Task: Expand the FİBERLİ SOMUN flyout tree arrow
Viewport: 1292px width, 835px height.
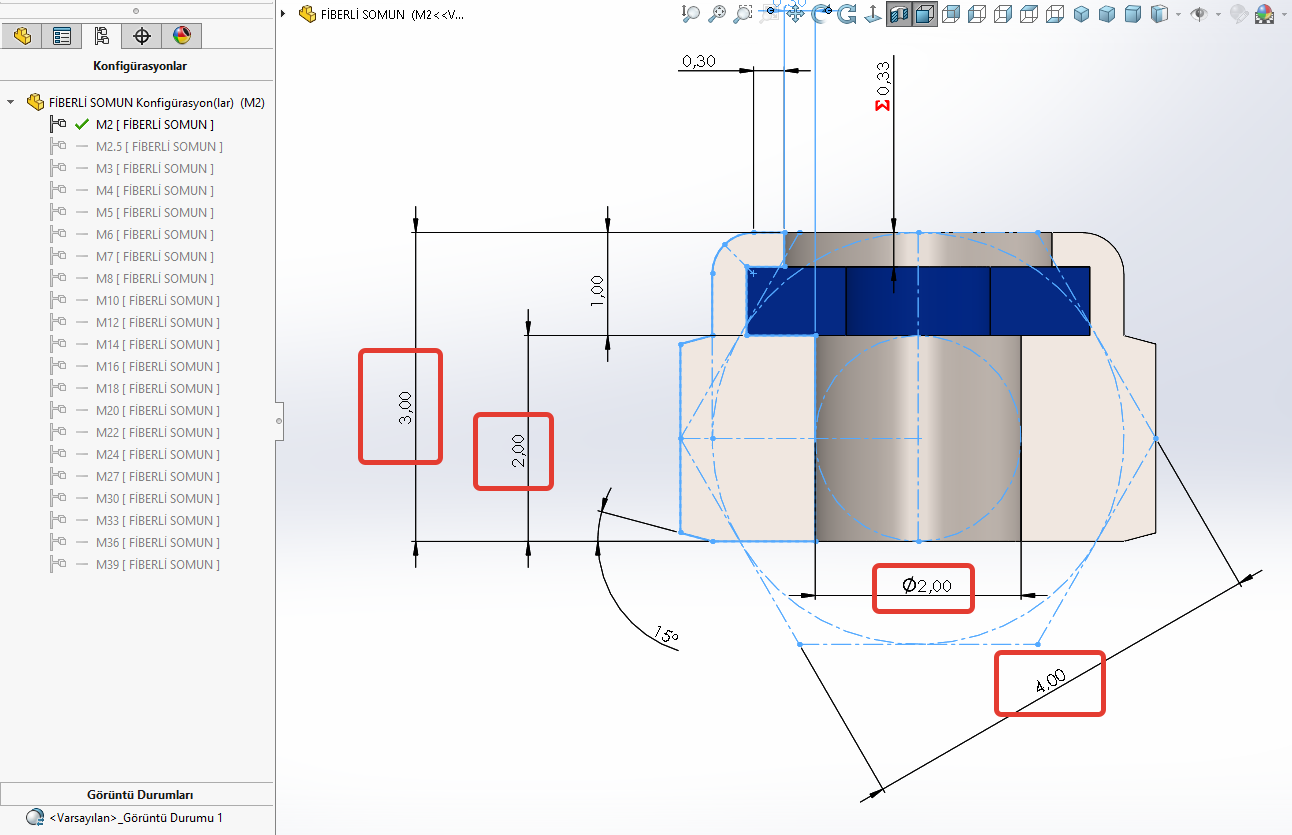Action: [284, 14]
